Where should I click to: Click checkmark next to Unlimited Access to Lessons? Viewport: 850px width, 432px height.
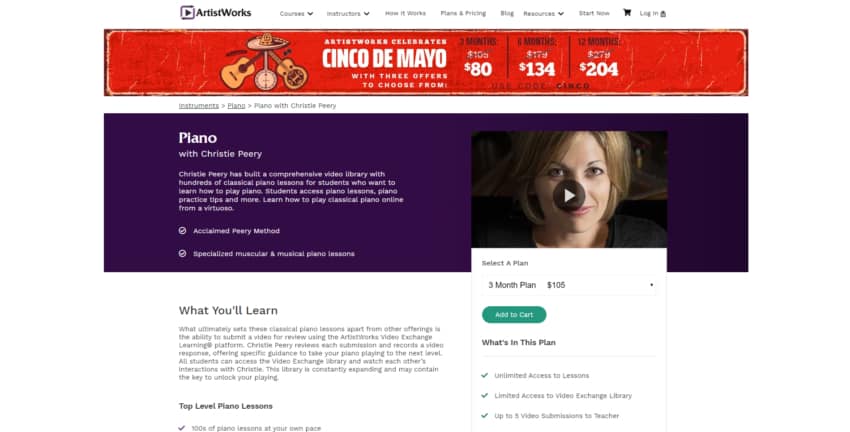(485, 375)
